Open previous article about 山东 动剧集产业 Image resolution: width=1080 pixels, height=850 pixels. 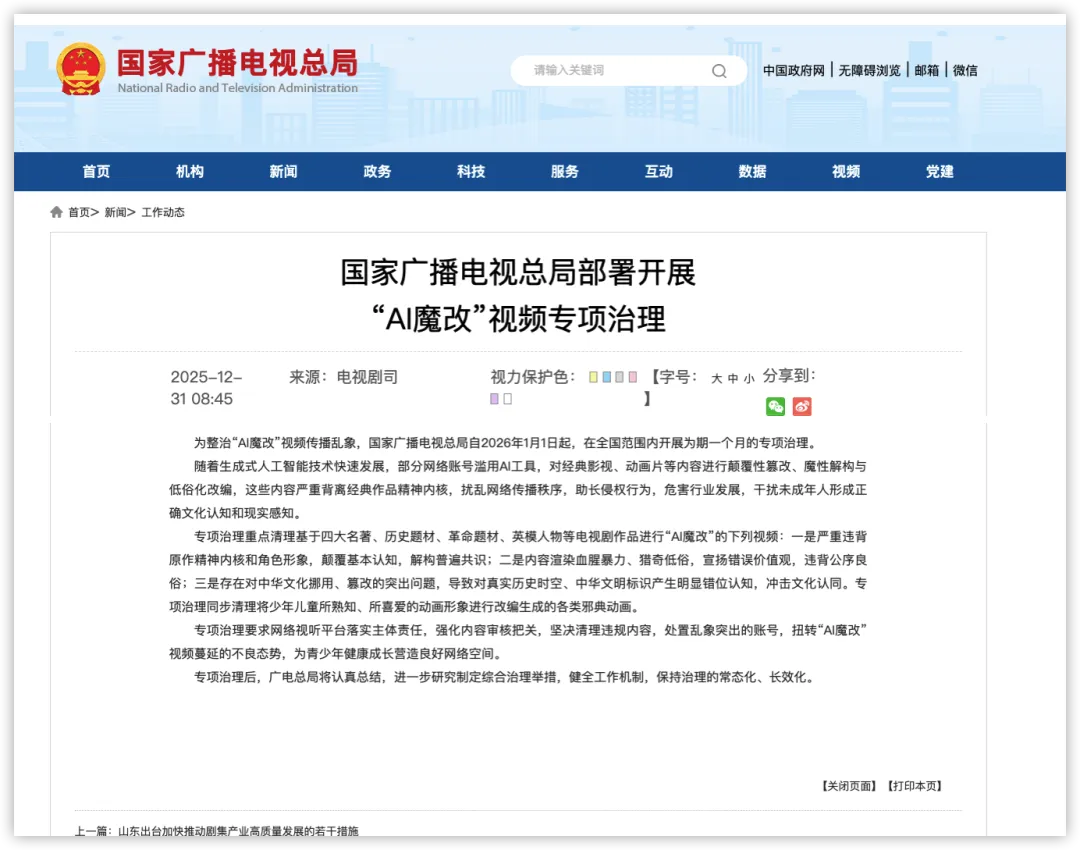238,831
